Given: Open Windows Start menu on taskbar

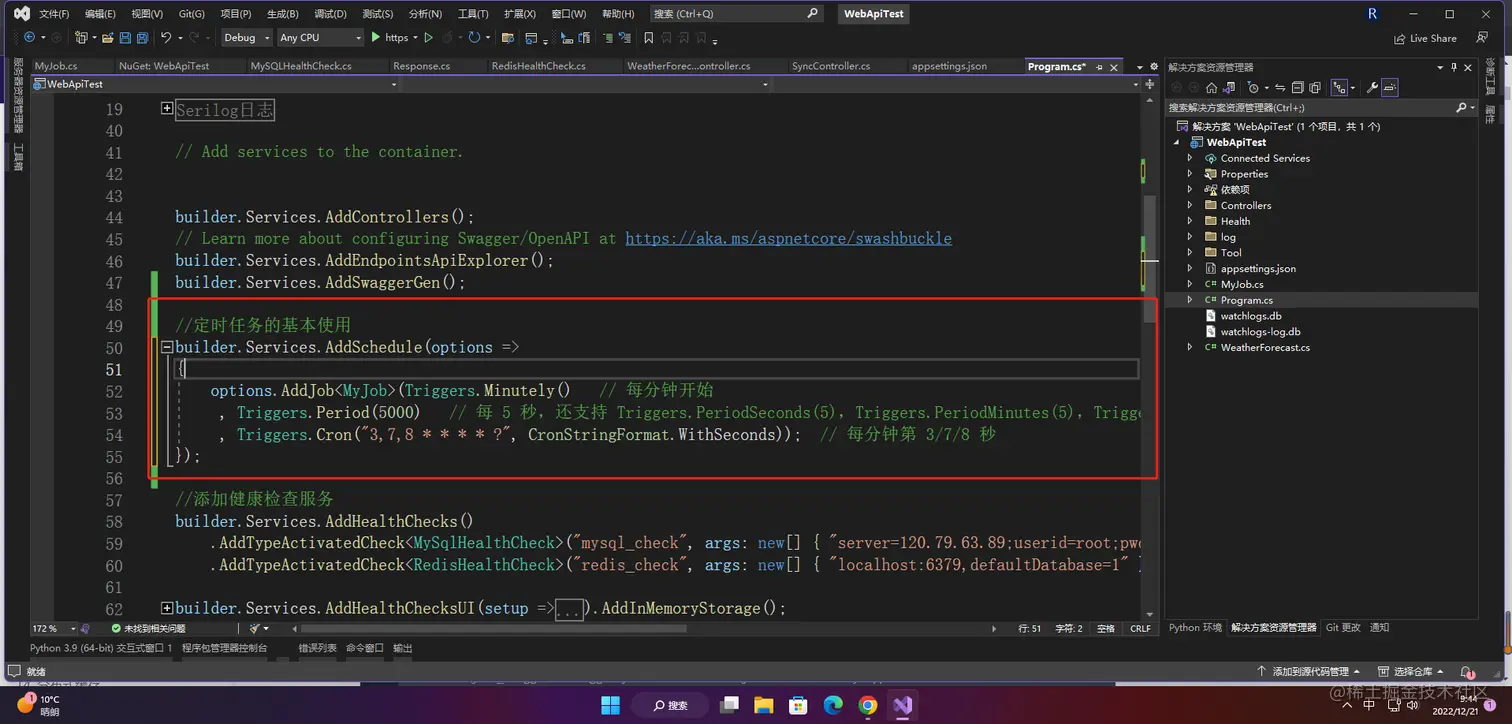Looking at the screenshot, I should coord(610,705).
